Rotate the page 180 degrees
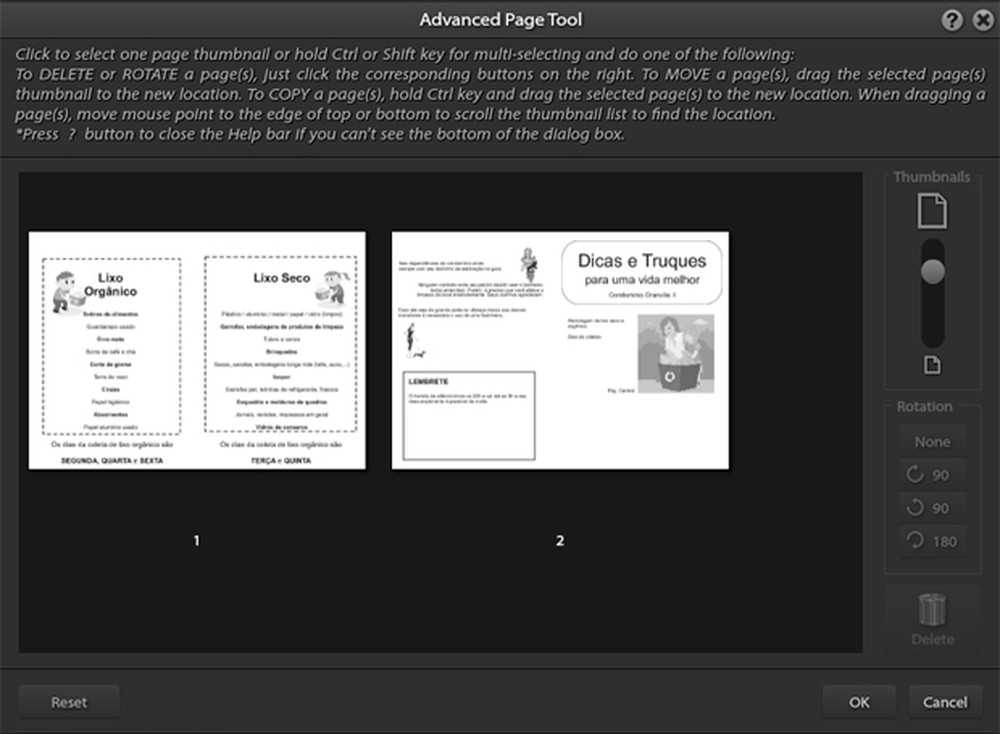 click(x=931, y=540)
